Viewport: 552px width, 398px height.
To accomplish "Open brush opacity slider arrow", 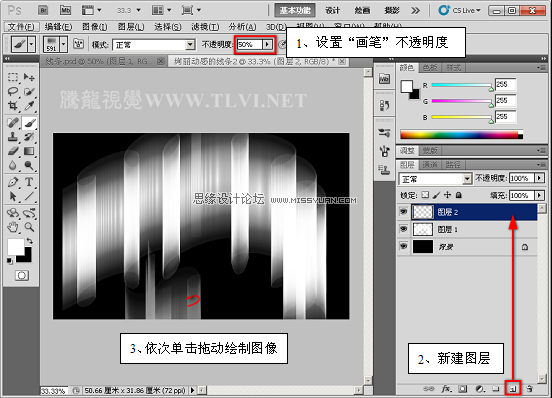I will tap(267, 44).
